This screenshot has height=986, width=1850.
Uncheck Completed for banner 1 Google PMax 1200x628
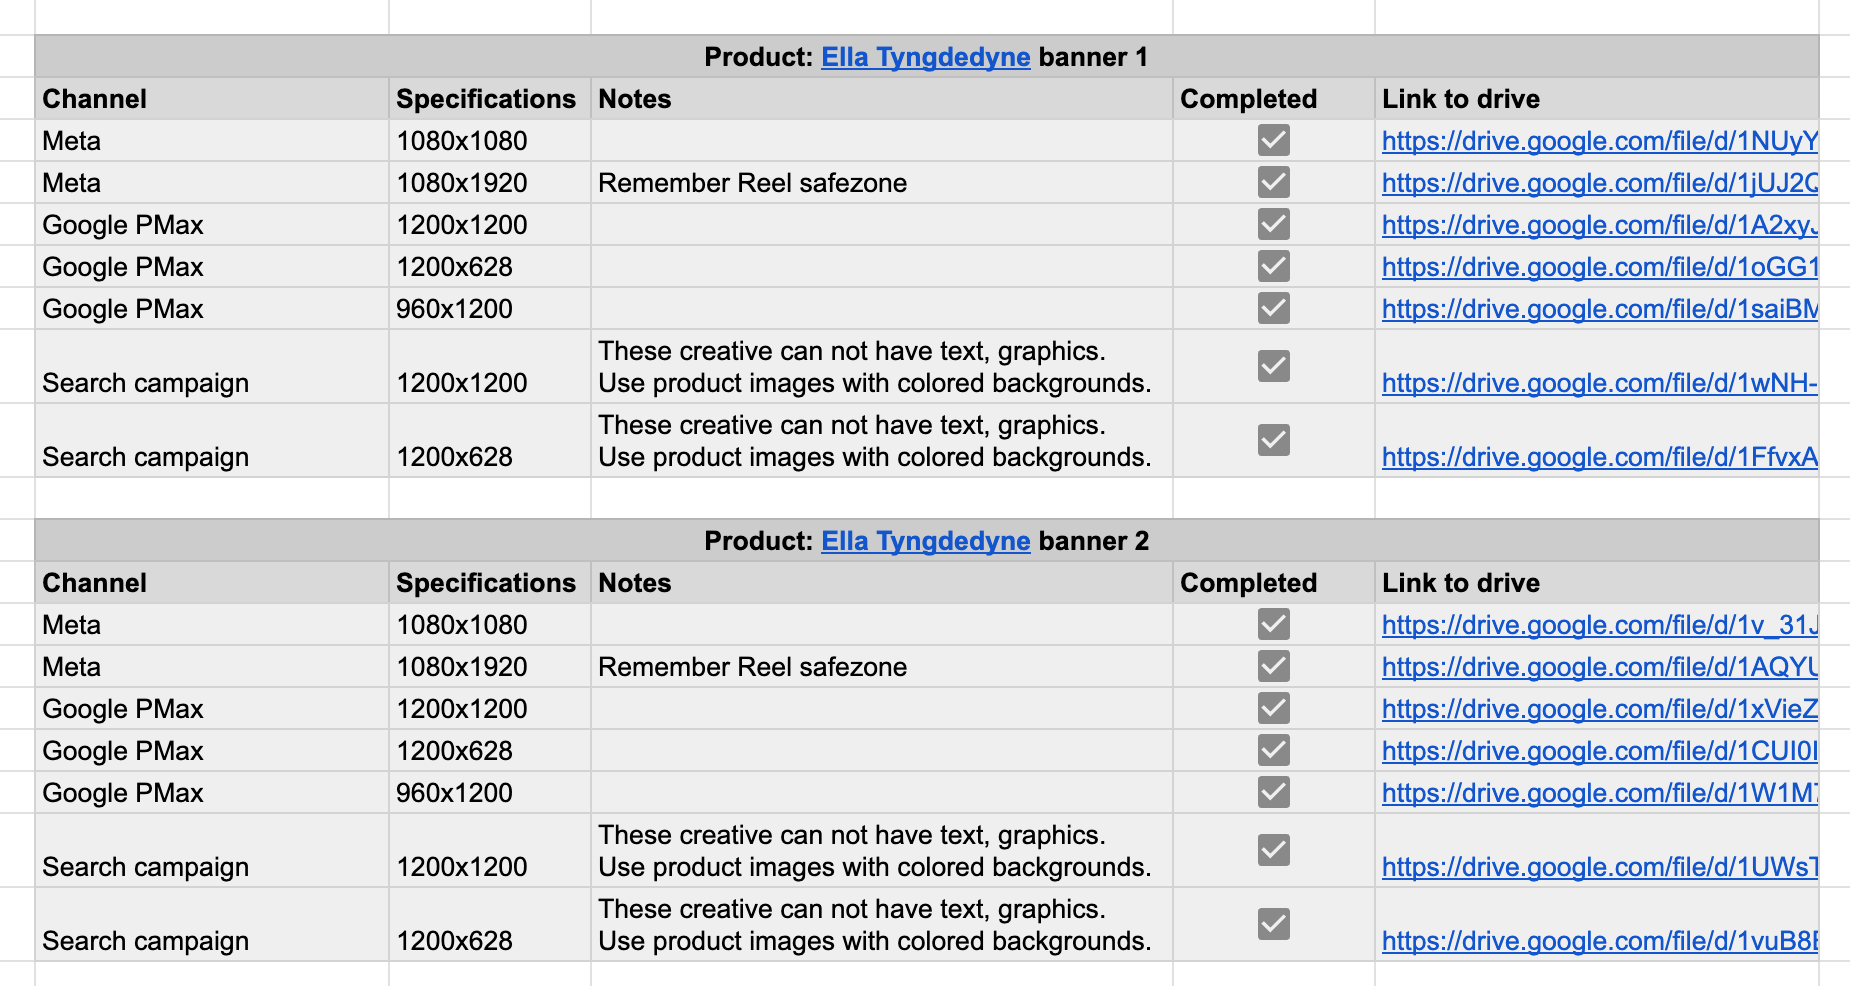[1273, 266]
